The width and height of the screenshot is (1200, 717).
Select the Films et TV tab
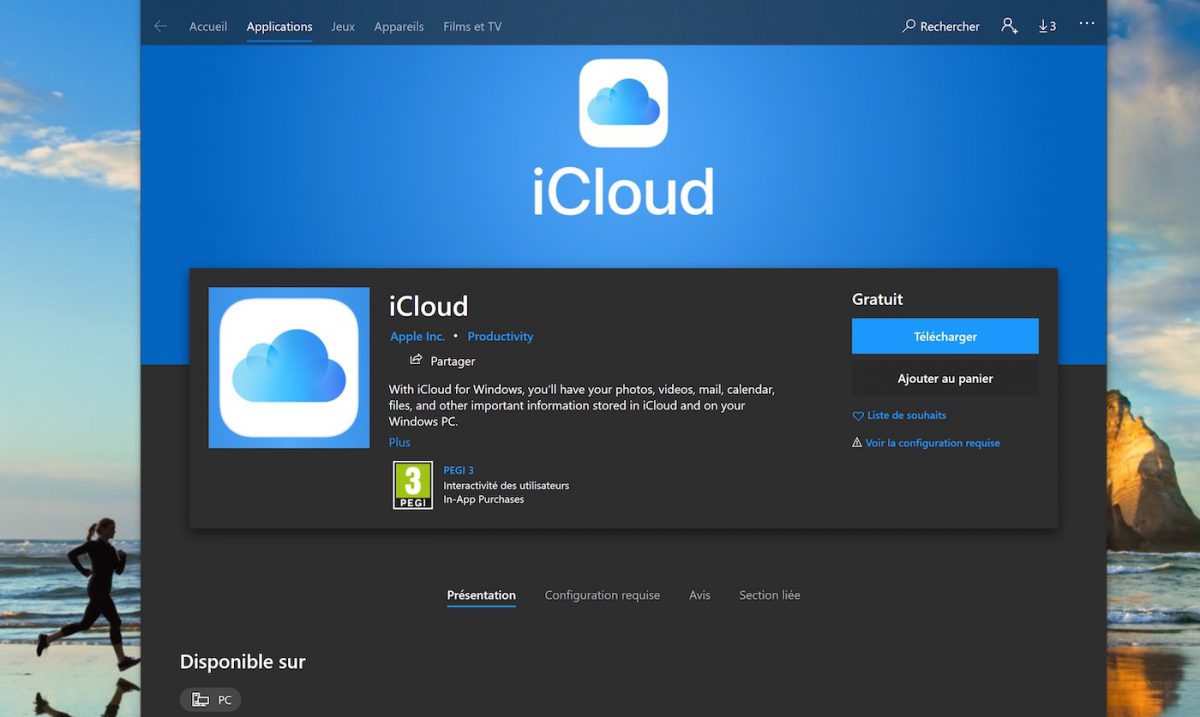tap(472, 27)
